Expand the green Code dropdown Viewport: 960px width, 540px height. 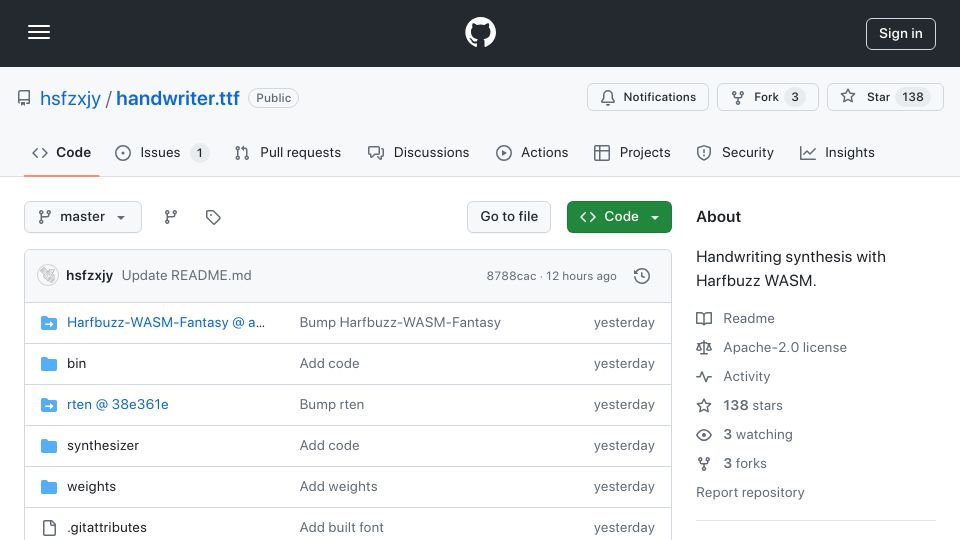point(619,217)
